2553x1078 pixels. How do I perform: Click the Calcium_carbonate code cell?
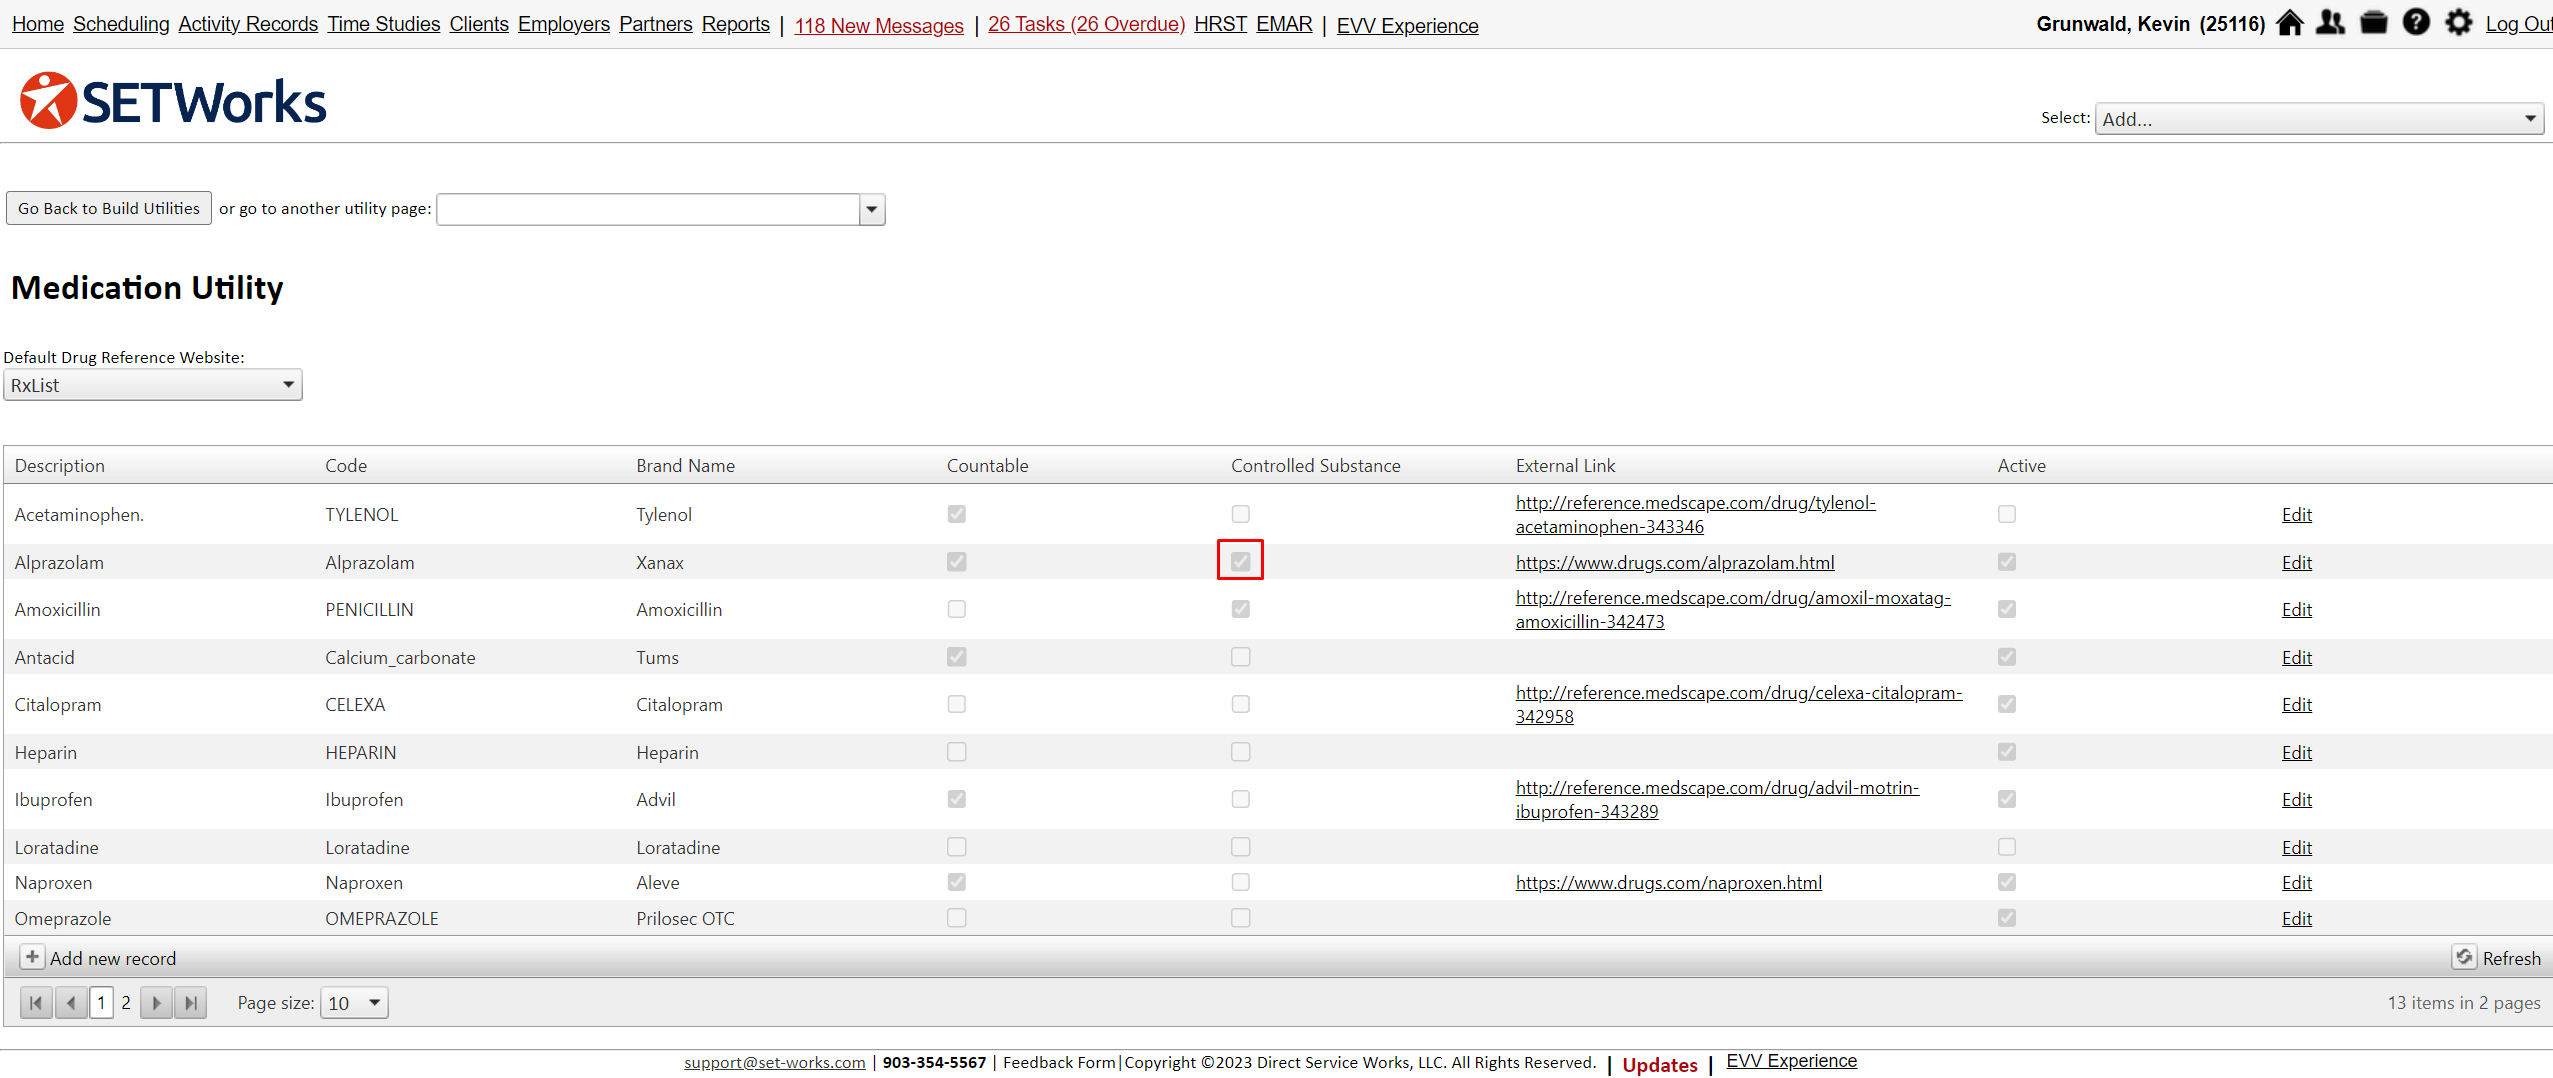400,657
